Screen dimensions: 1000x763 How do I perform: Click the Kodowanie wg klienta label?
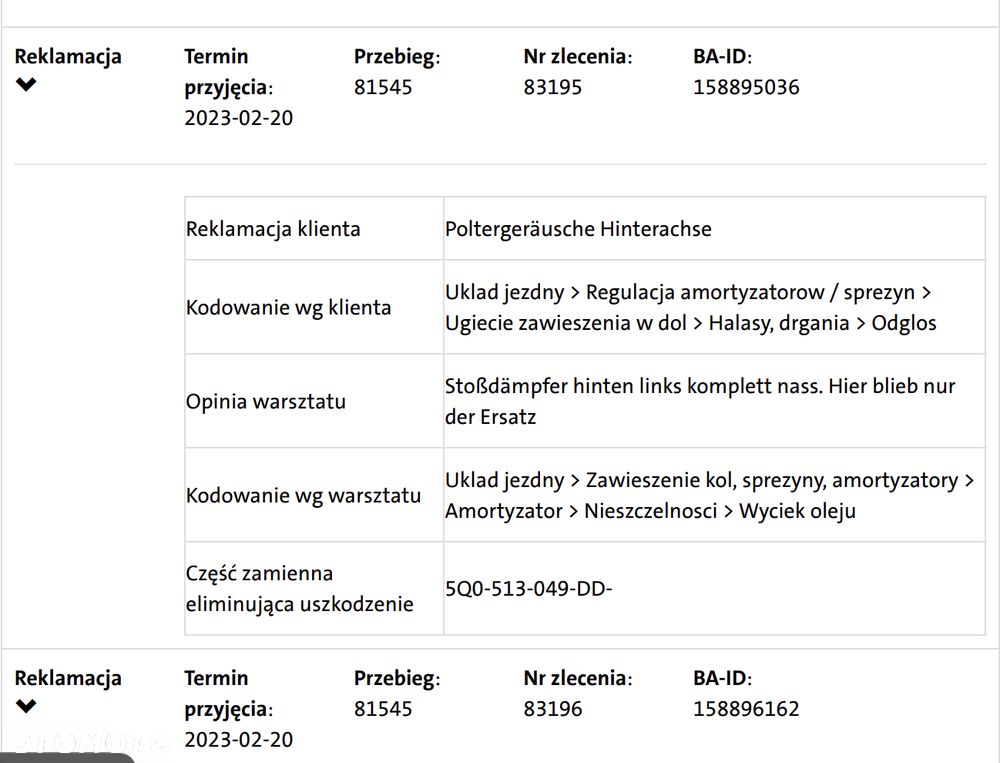tap(288, 307)
